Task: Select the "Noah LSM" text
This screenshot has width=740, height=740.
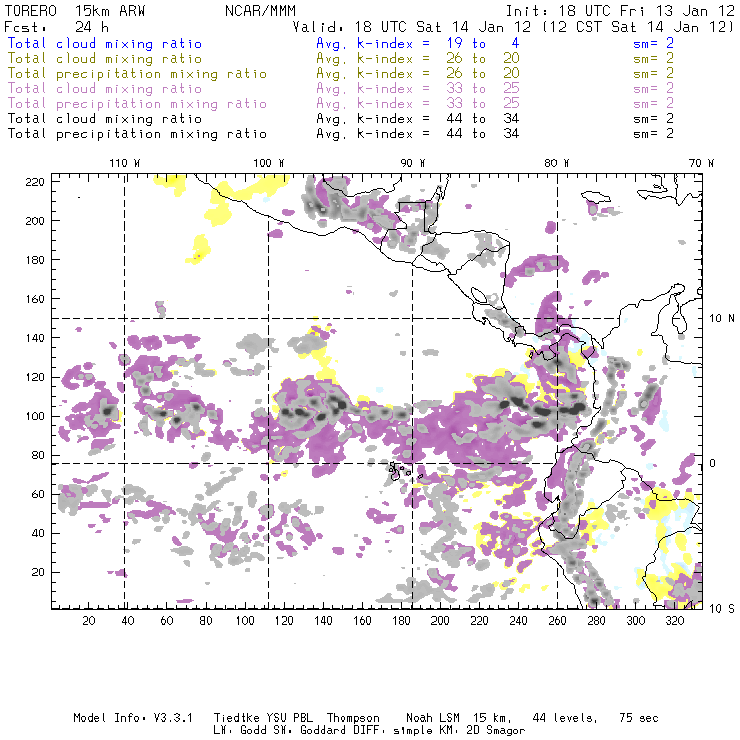Action: pos(433,718)
